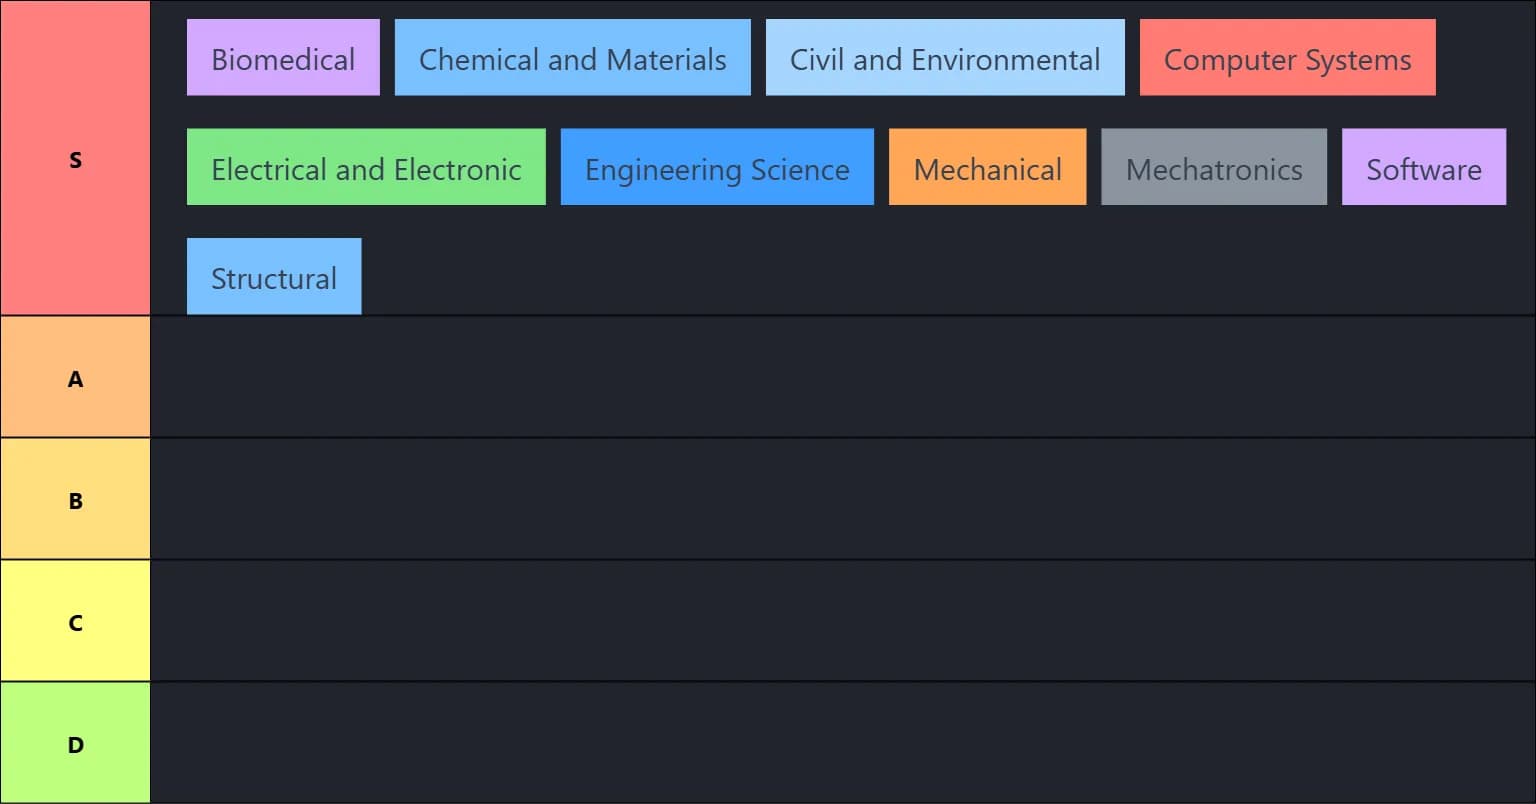
Task: Click the empty A tier row
Action: pyautogui.click(x=842, y=378)
